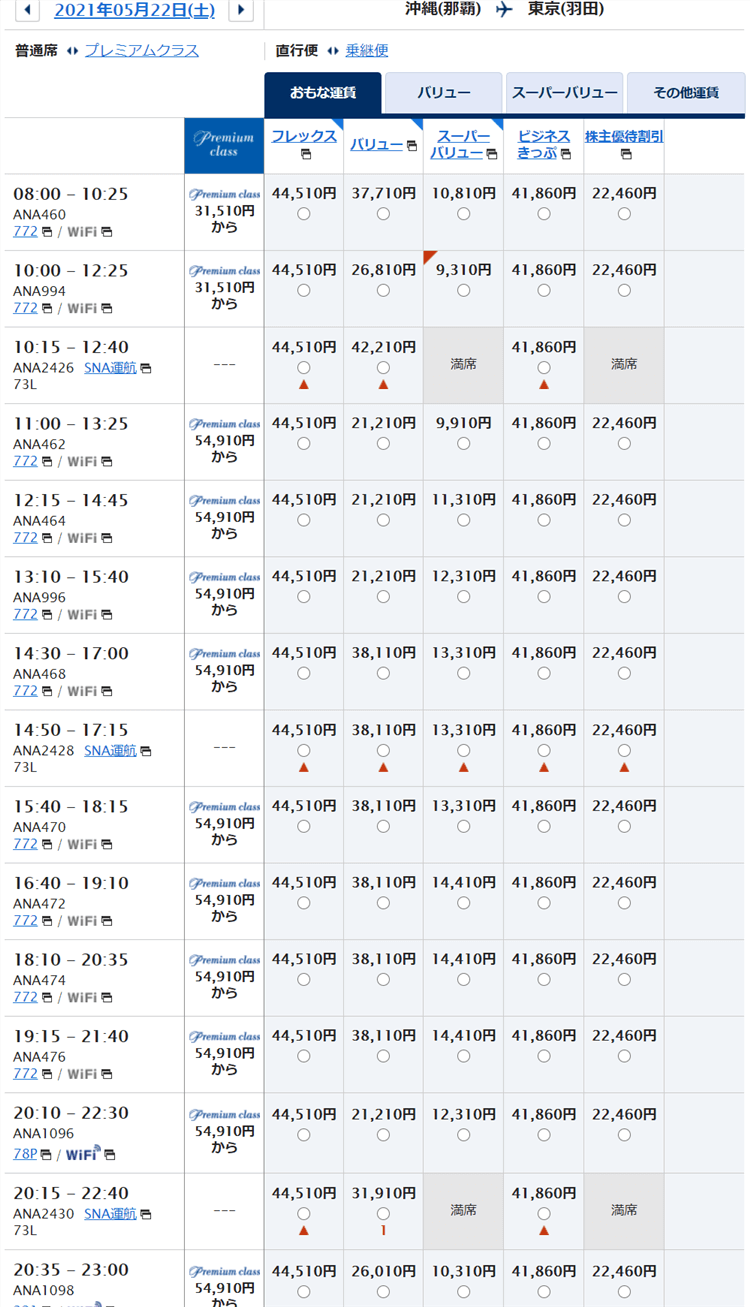
Task: Switch to the バリュー fare tab
Action: (443, 93)
